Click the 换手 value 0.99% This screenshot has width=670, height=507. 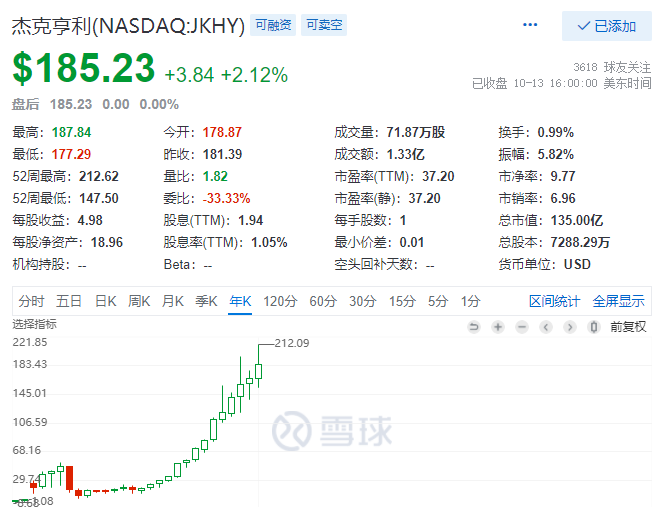[x=555, y=132]
